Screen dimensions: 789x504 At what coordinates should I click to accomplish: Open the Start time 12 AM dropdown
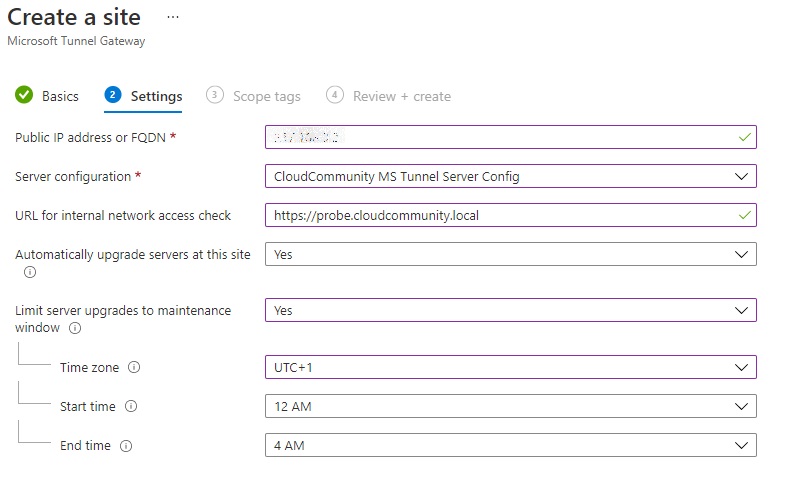click(x=510, y=406)
